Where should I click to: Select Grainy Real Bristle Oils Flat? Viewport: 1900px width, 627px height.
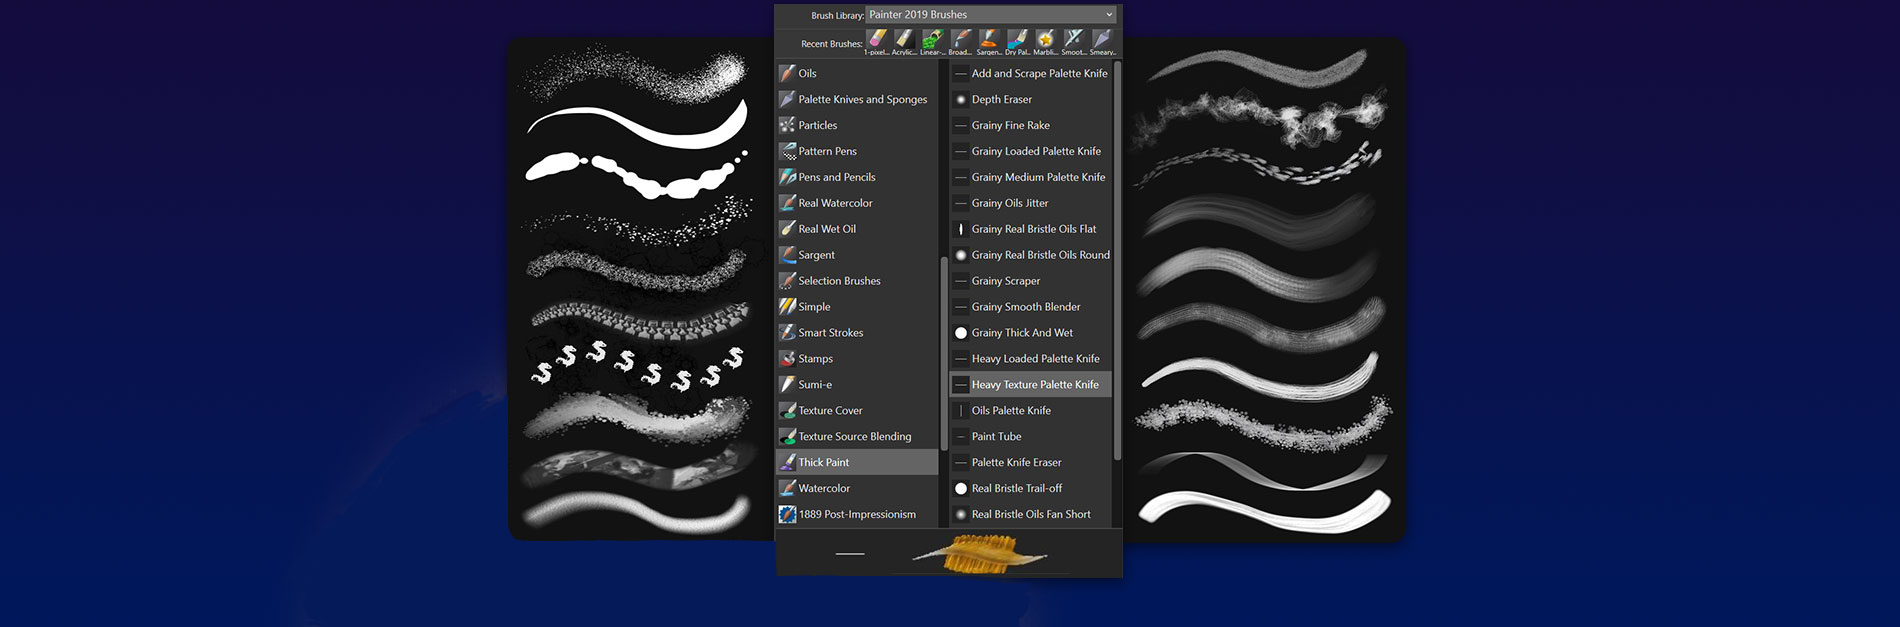coord(1030,229)
